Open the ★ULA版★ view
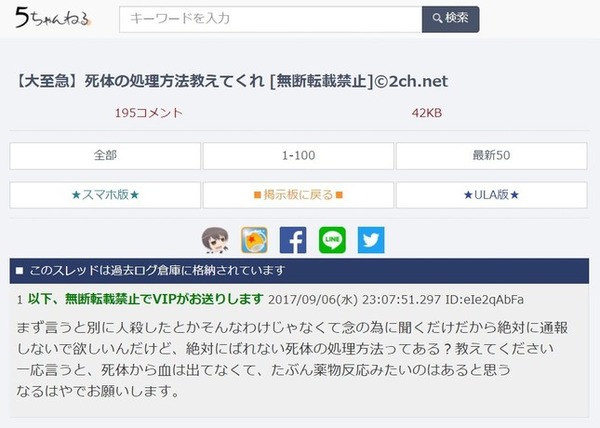The width and height of the screenshot is (600, 428). click(491, 195)
